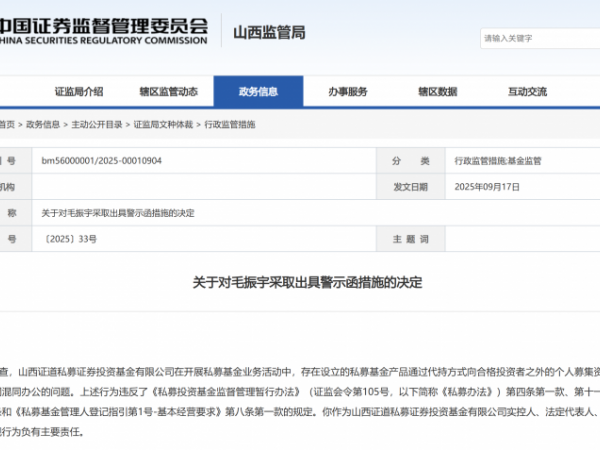Viewport: 600px width, 450px height.
Task: Select the highlighted 政务信息 tab
Action: (258, 92)
